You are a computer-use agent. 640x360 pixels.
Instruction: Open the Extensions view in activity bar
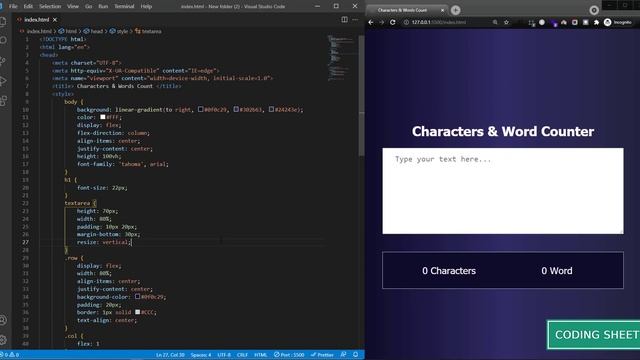(3, 101)
